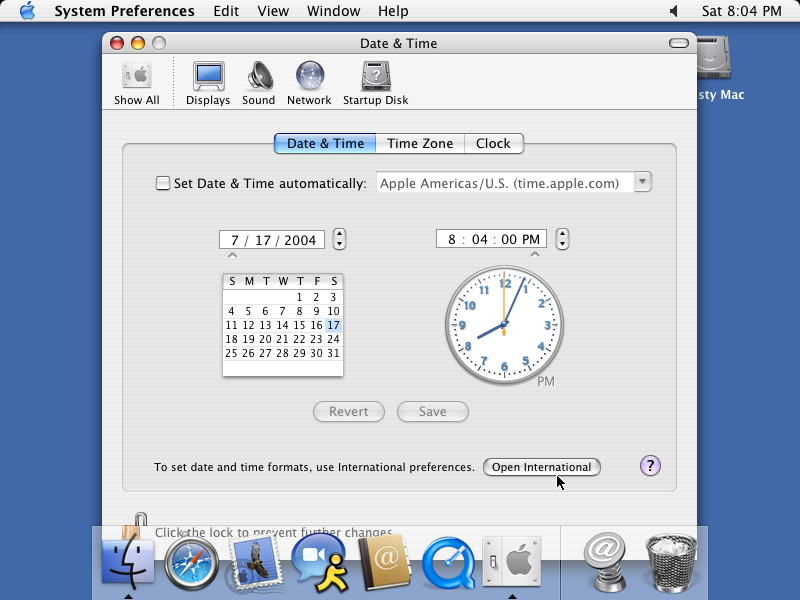Click the date stepper up arrow
Viewport: 800px width, 600px height.
coord(339,234)
